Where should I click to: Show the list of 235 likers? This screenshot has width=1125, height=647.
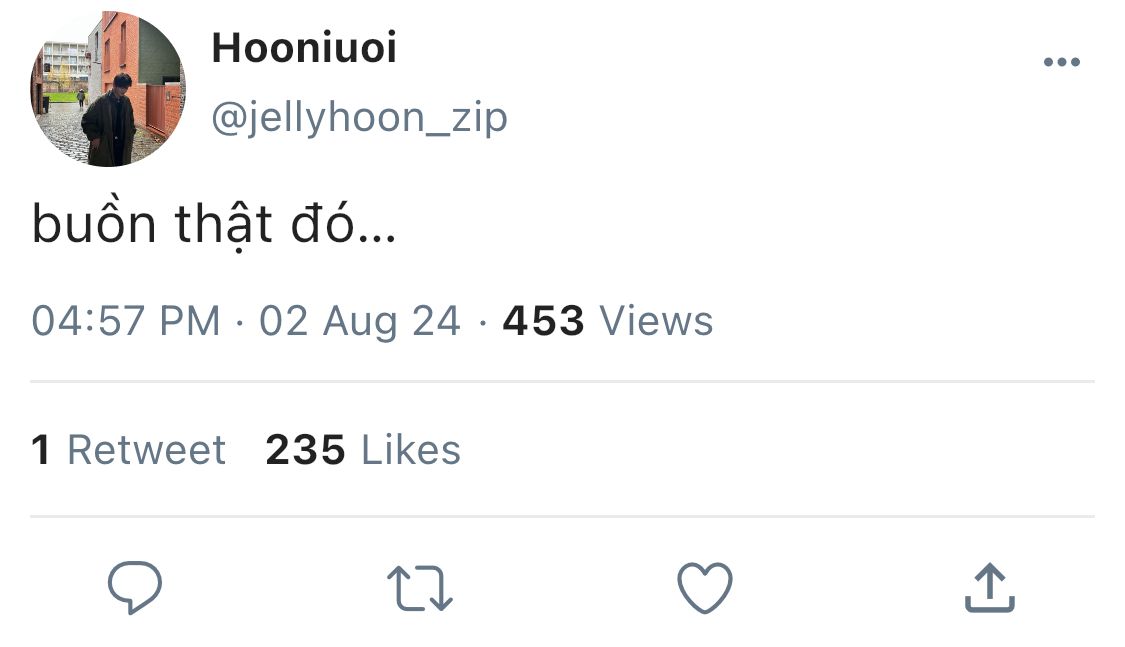(x=363, y=450)
